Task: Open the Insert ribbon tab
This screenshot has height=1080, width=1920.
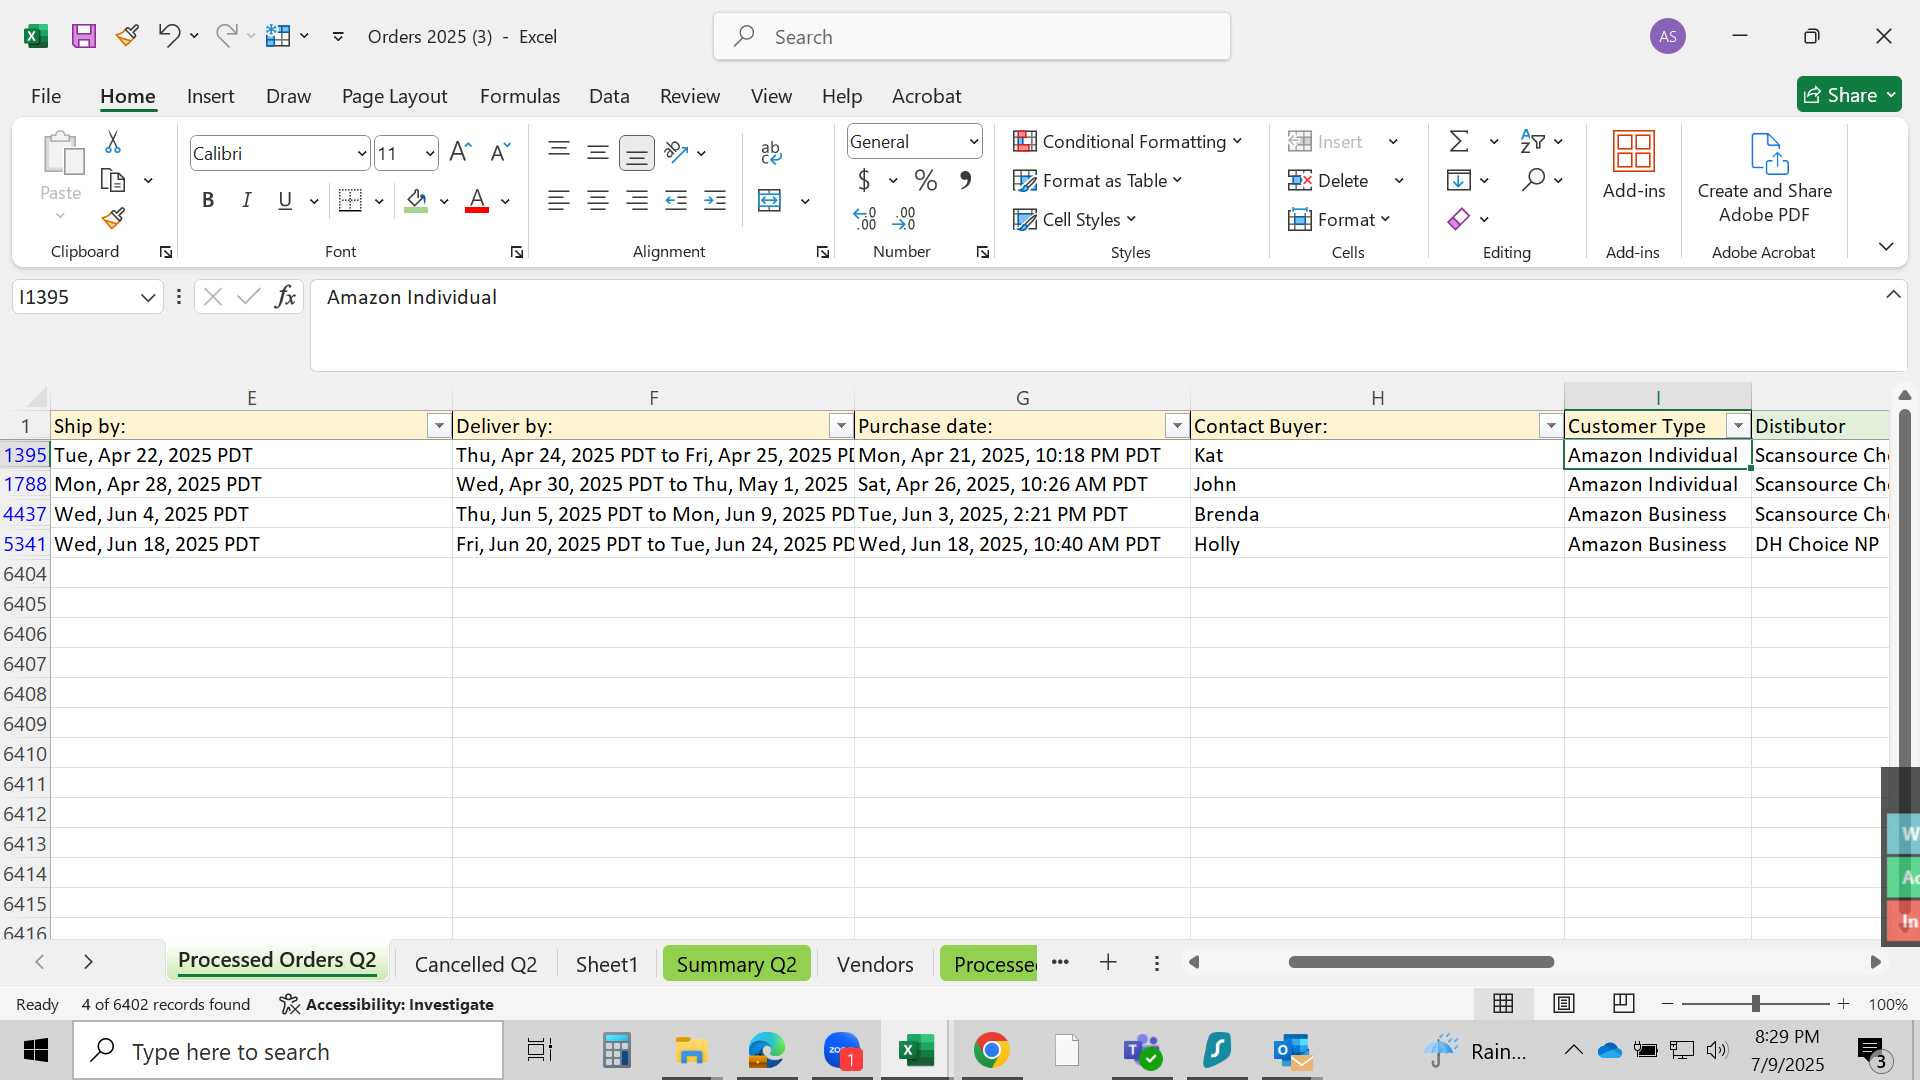Action: 210,96
